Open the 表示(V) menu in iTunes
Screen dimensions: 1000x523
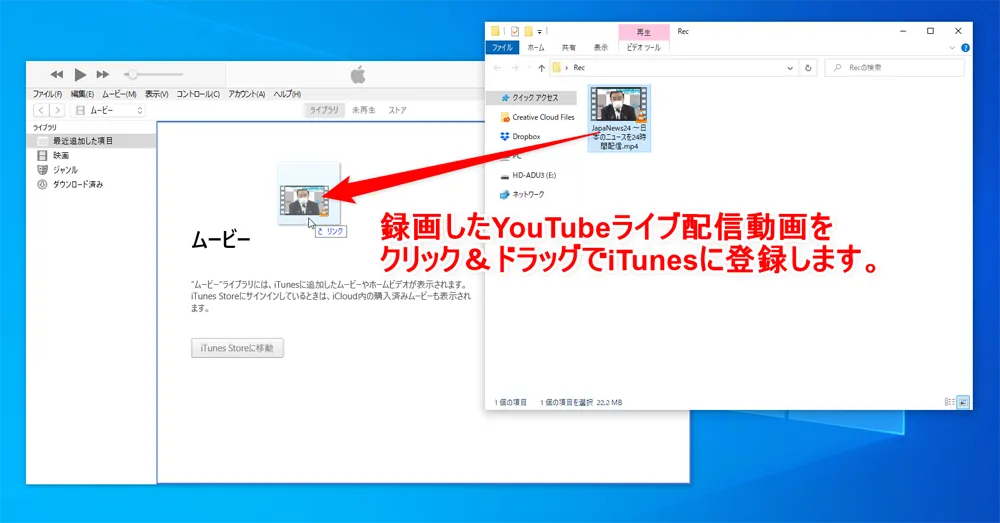click(156, 94)
